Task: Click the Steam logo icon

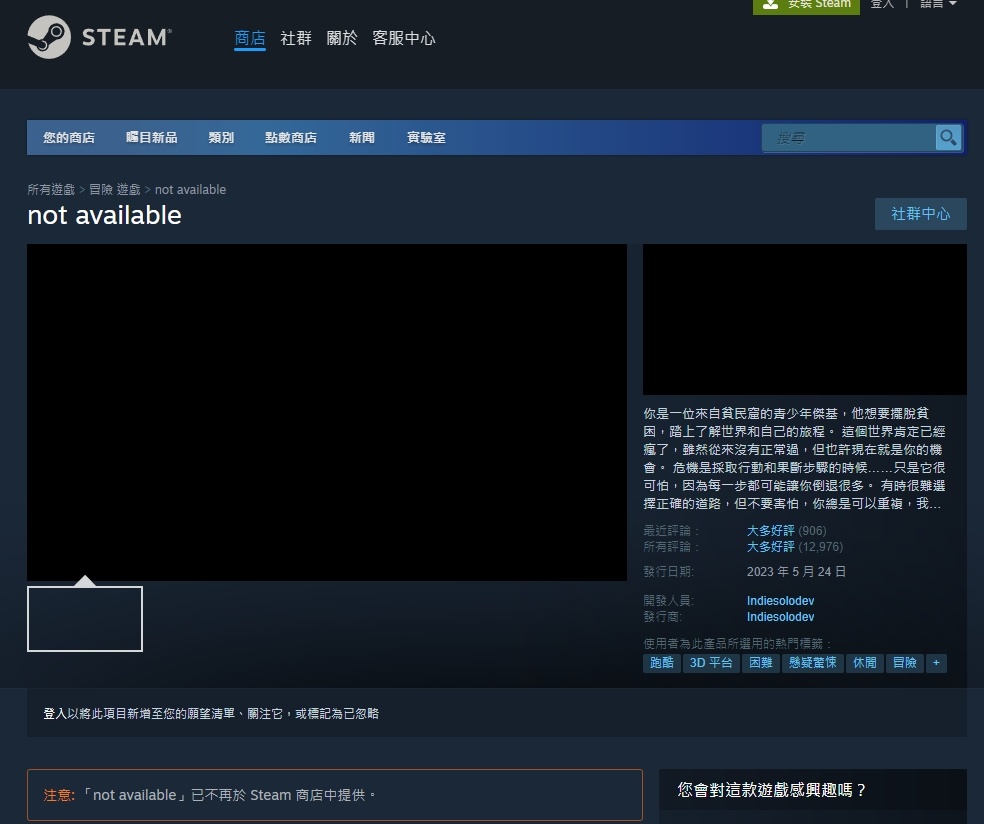Action: point(49,37)
